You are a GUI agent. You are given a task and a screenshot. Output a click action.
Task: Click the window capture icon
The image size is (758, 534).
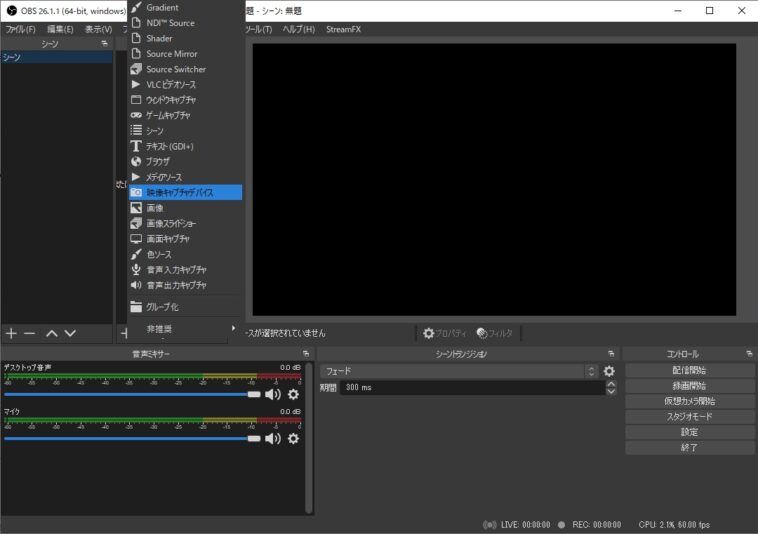136,100
